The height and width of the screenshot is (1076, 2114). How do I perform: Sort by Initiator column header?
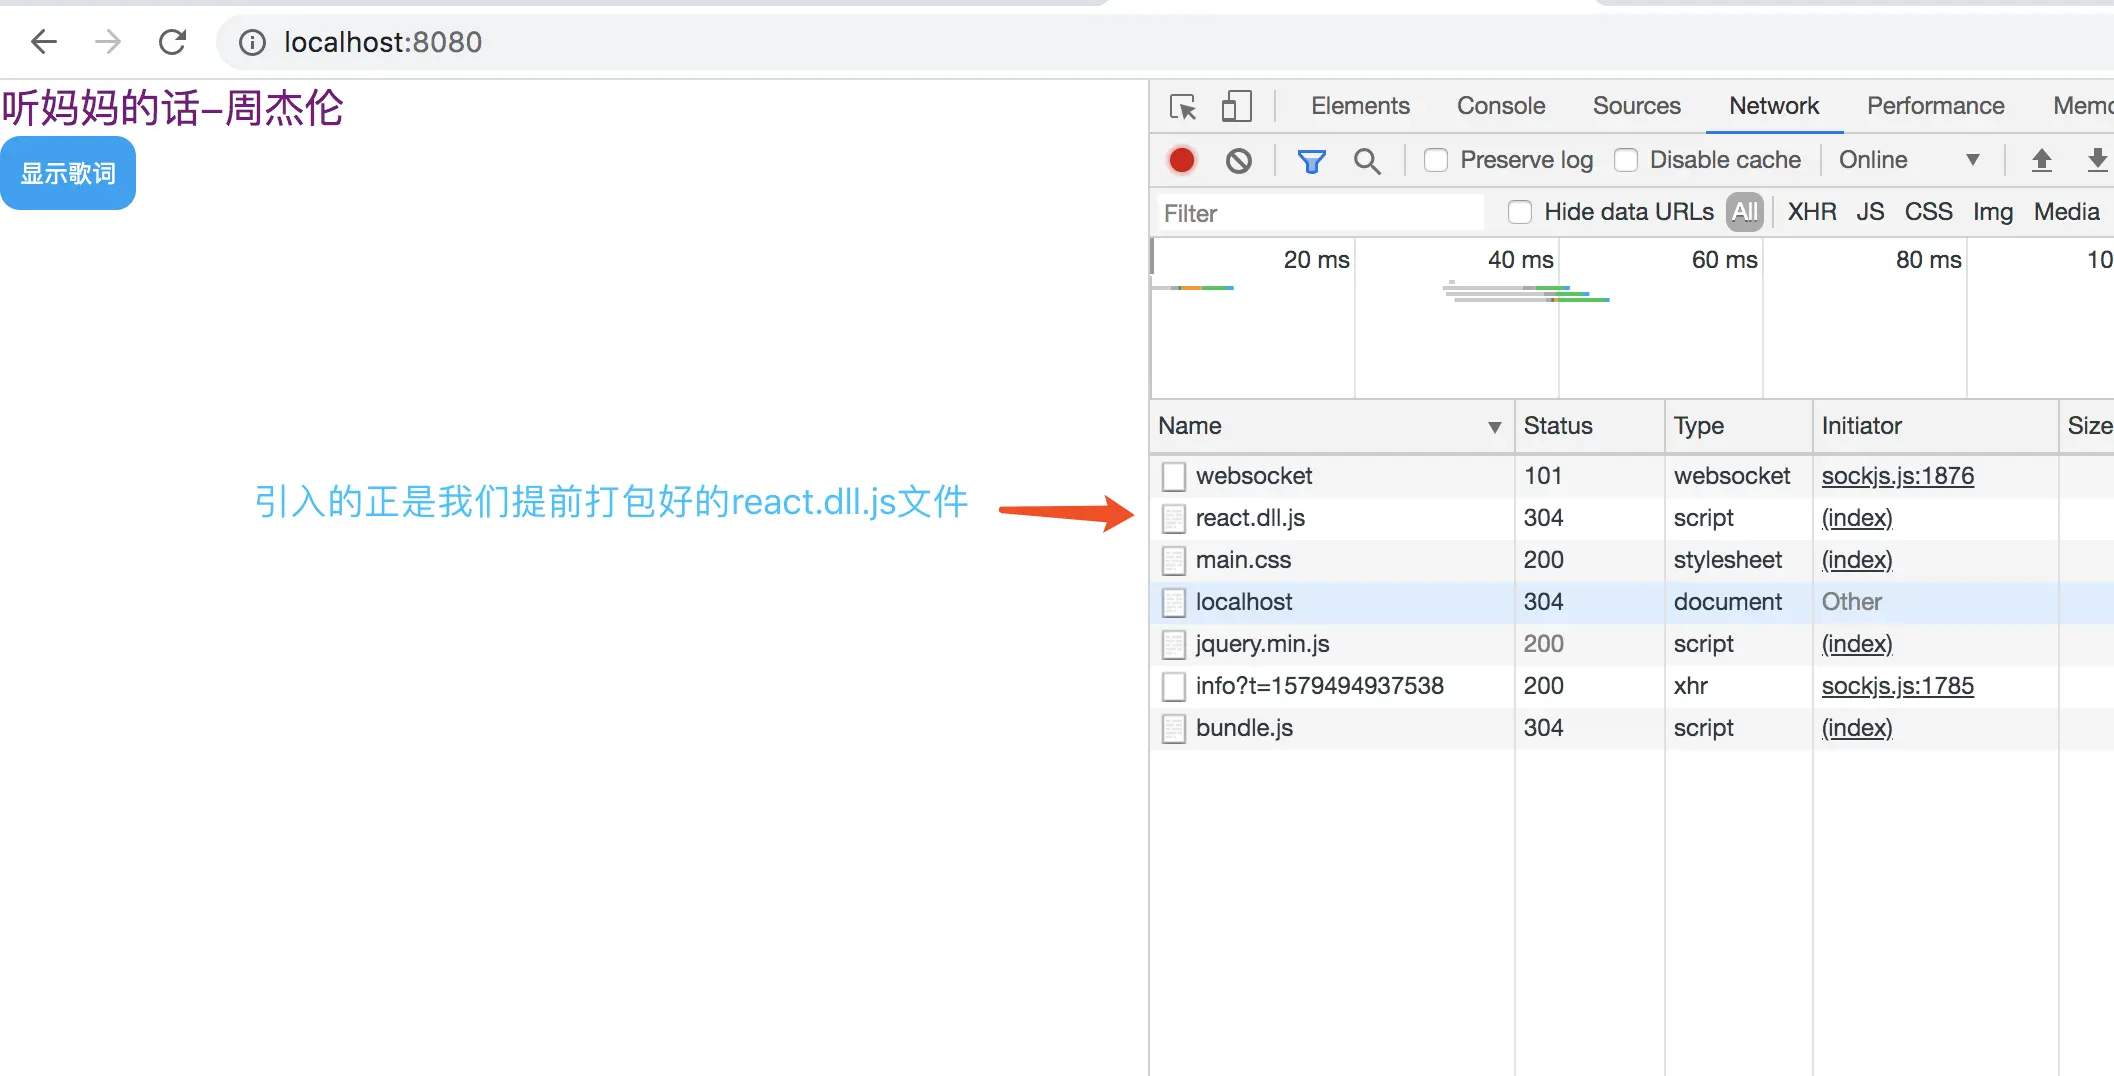(1935, 426)
